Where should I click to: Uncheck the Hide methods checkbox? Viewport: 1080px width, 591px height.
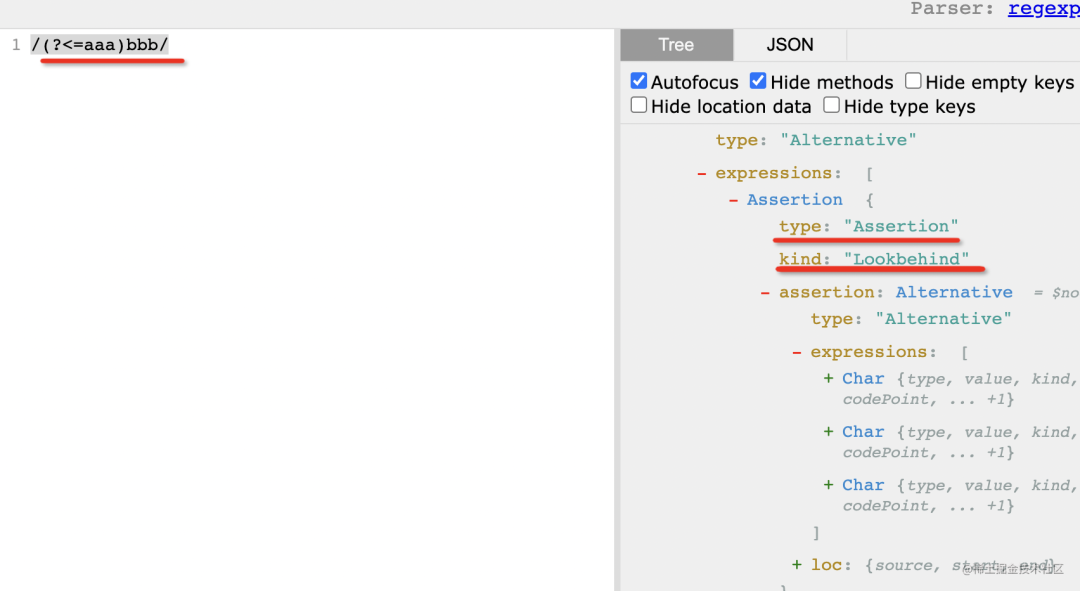point(758,81)
